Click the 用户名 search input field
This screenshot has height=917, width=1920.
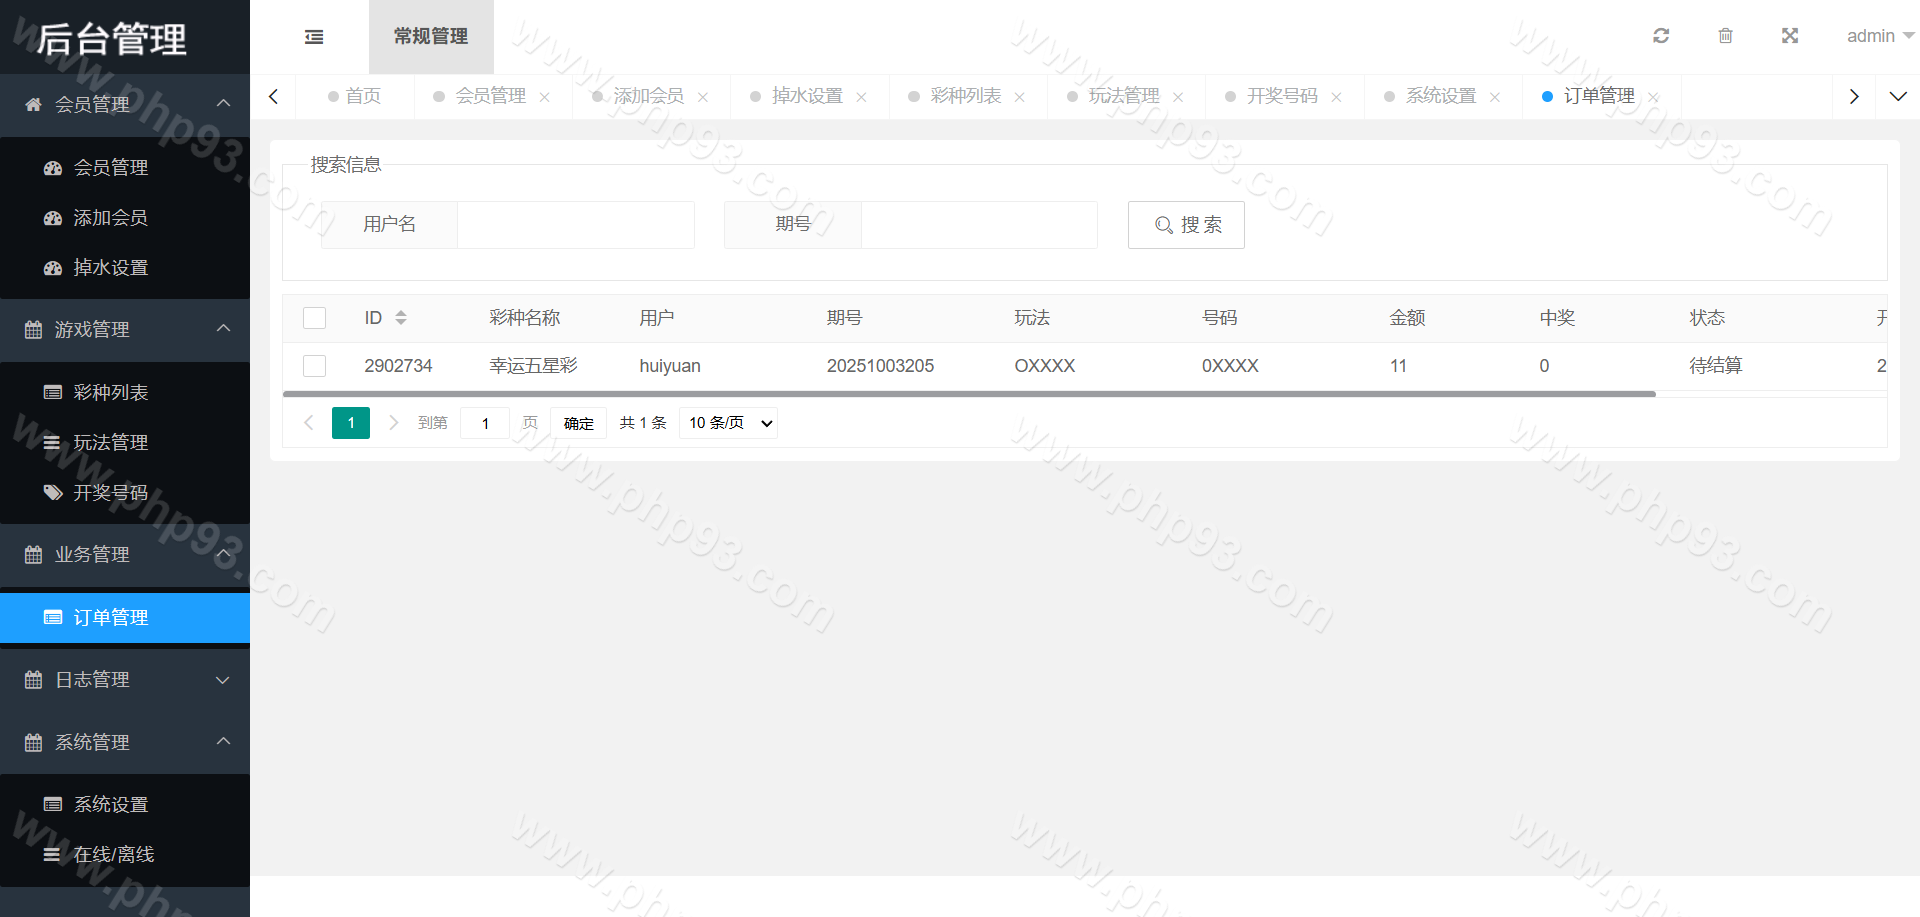click(x=575, y=225)
